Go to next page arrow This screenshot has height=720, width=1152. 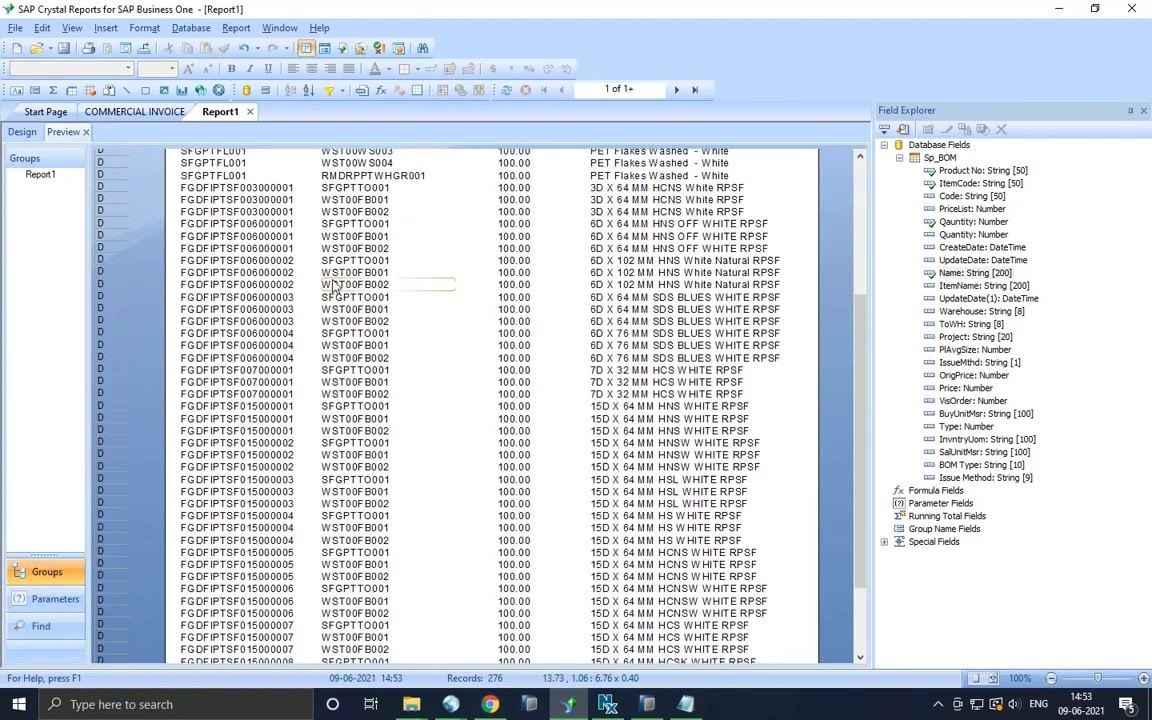pyautogui.click(x=677, y=90)
